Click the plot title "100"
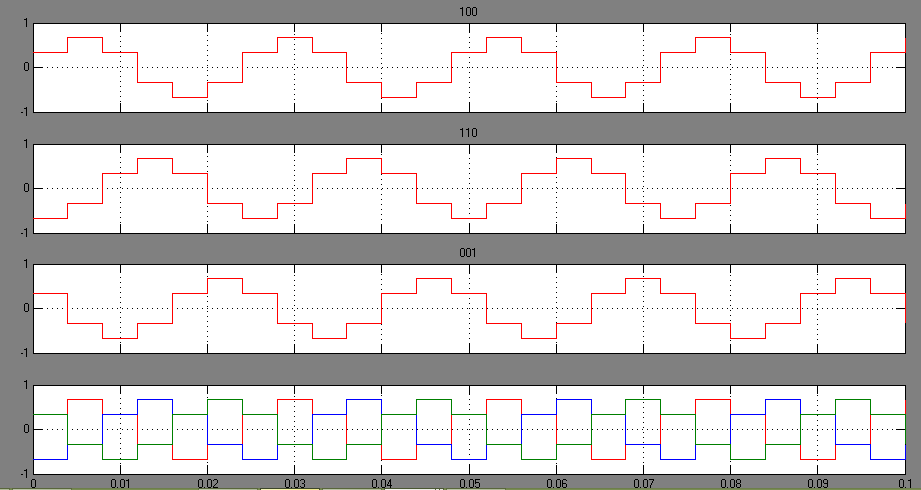 pos(468,12)
